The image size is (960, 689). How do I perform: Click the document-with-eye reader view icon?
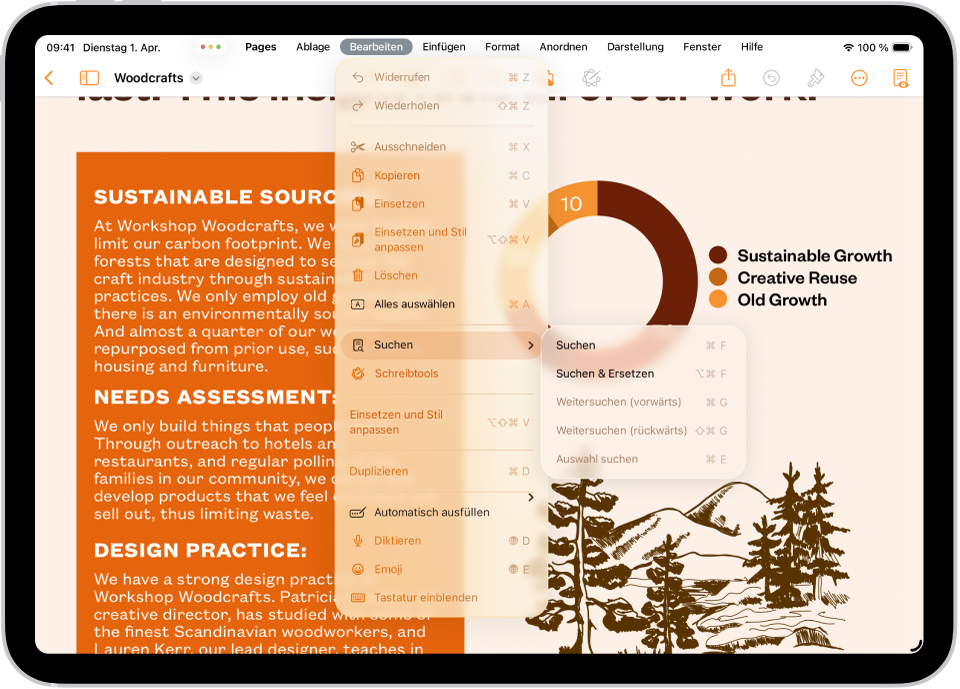[901, 77]
